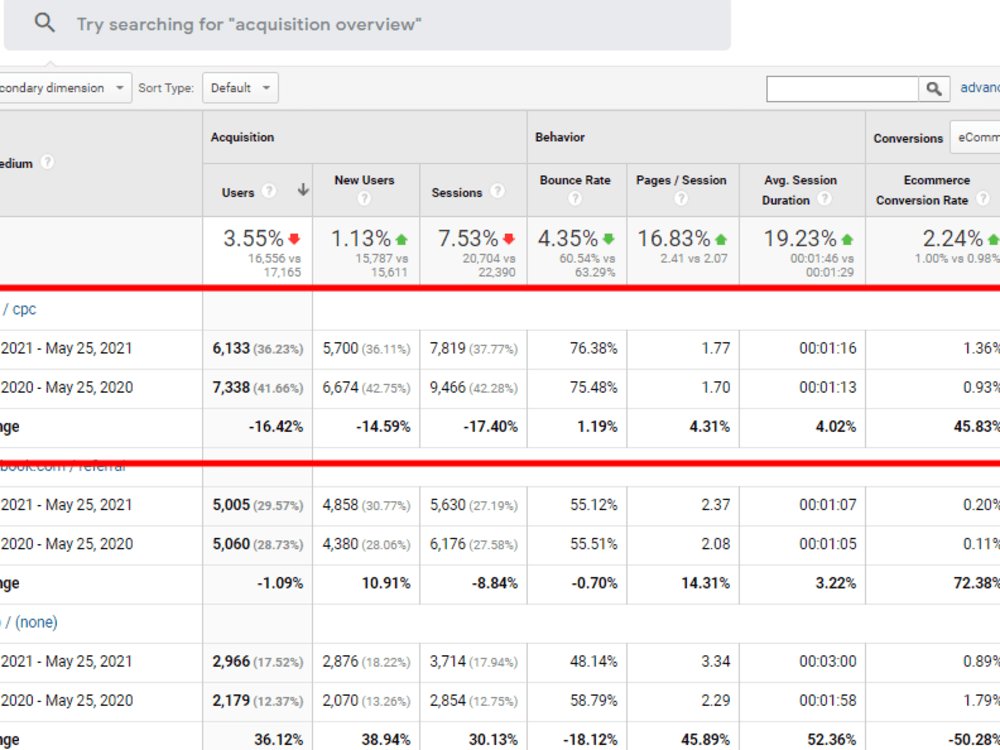Select the 5,005 users cell
Image resolution: width=1000 pixels, height=750 pixels.
coord(258,505)
